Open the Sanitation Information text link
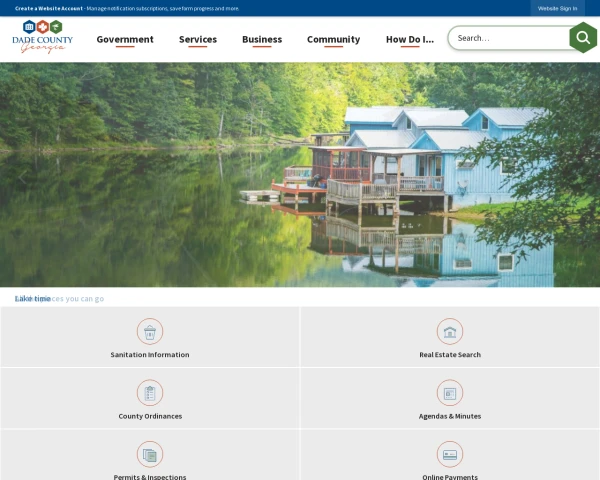 tap(150, 355)
